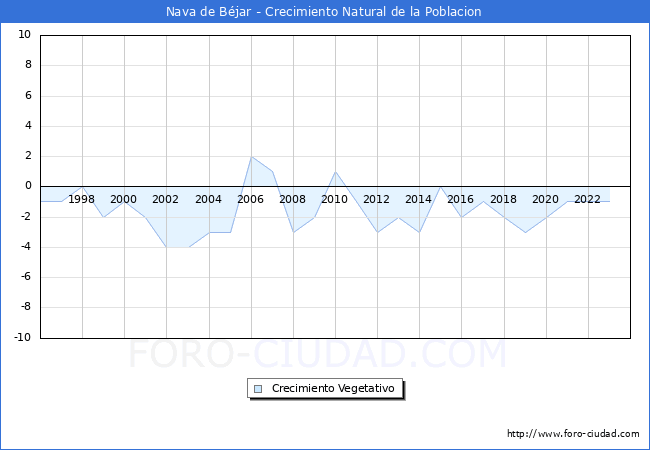Select the 2002 year label
The height and width of the screenshot is (450, 650).
(x=165, y=199)
